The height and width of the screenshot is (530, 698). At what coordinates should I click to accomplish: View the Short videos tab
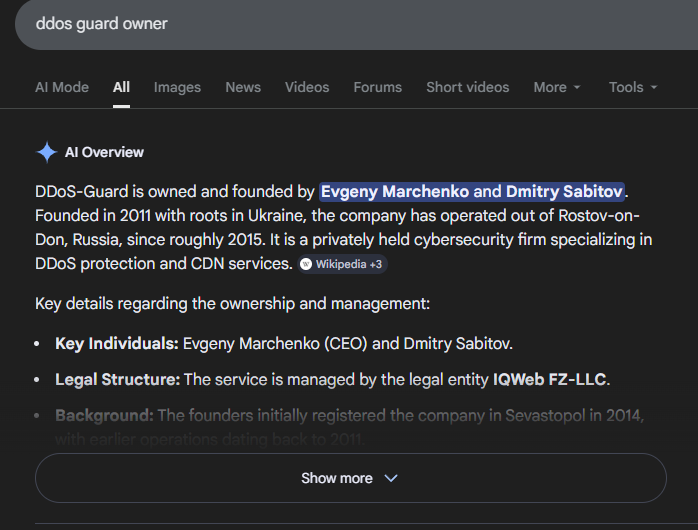[467, 87]
